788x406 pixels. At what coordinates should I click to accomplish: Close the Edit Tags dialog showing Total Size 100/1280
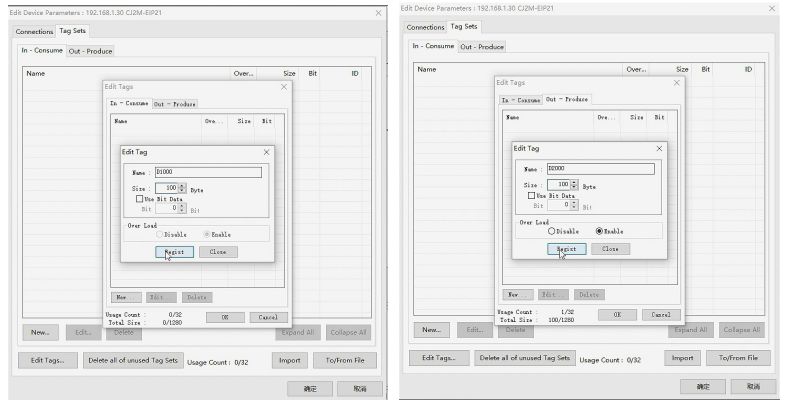pos(676,81)
